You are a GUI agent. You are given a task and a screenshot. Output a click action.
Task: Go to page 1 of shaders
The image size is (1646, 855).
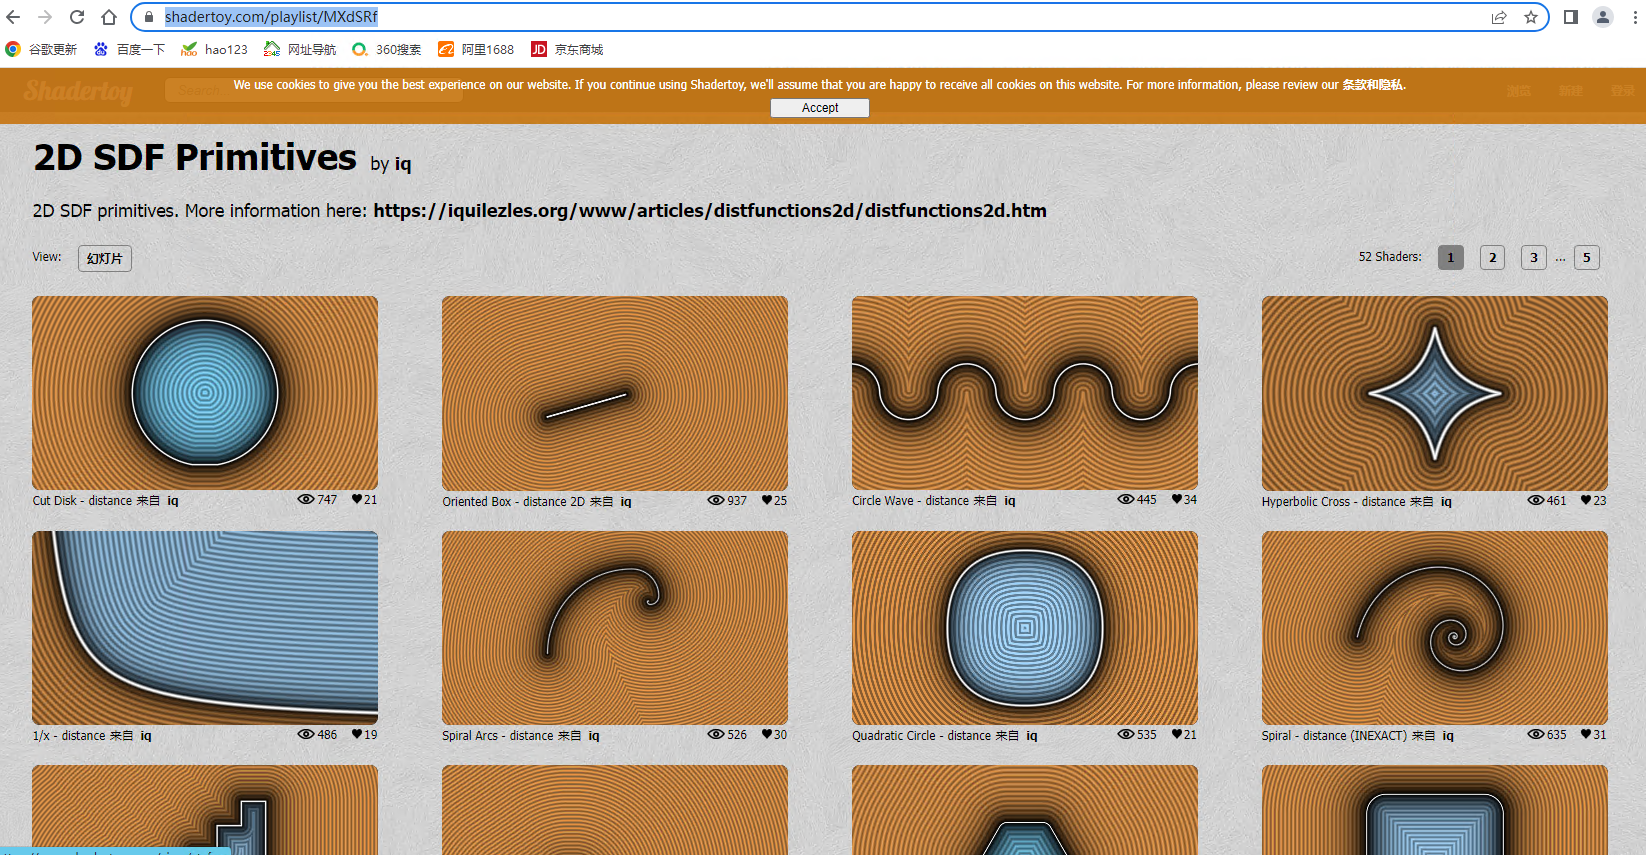(x=1451, y=258)
